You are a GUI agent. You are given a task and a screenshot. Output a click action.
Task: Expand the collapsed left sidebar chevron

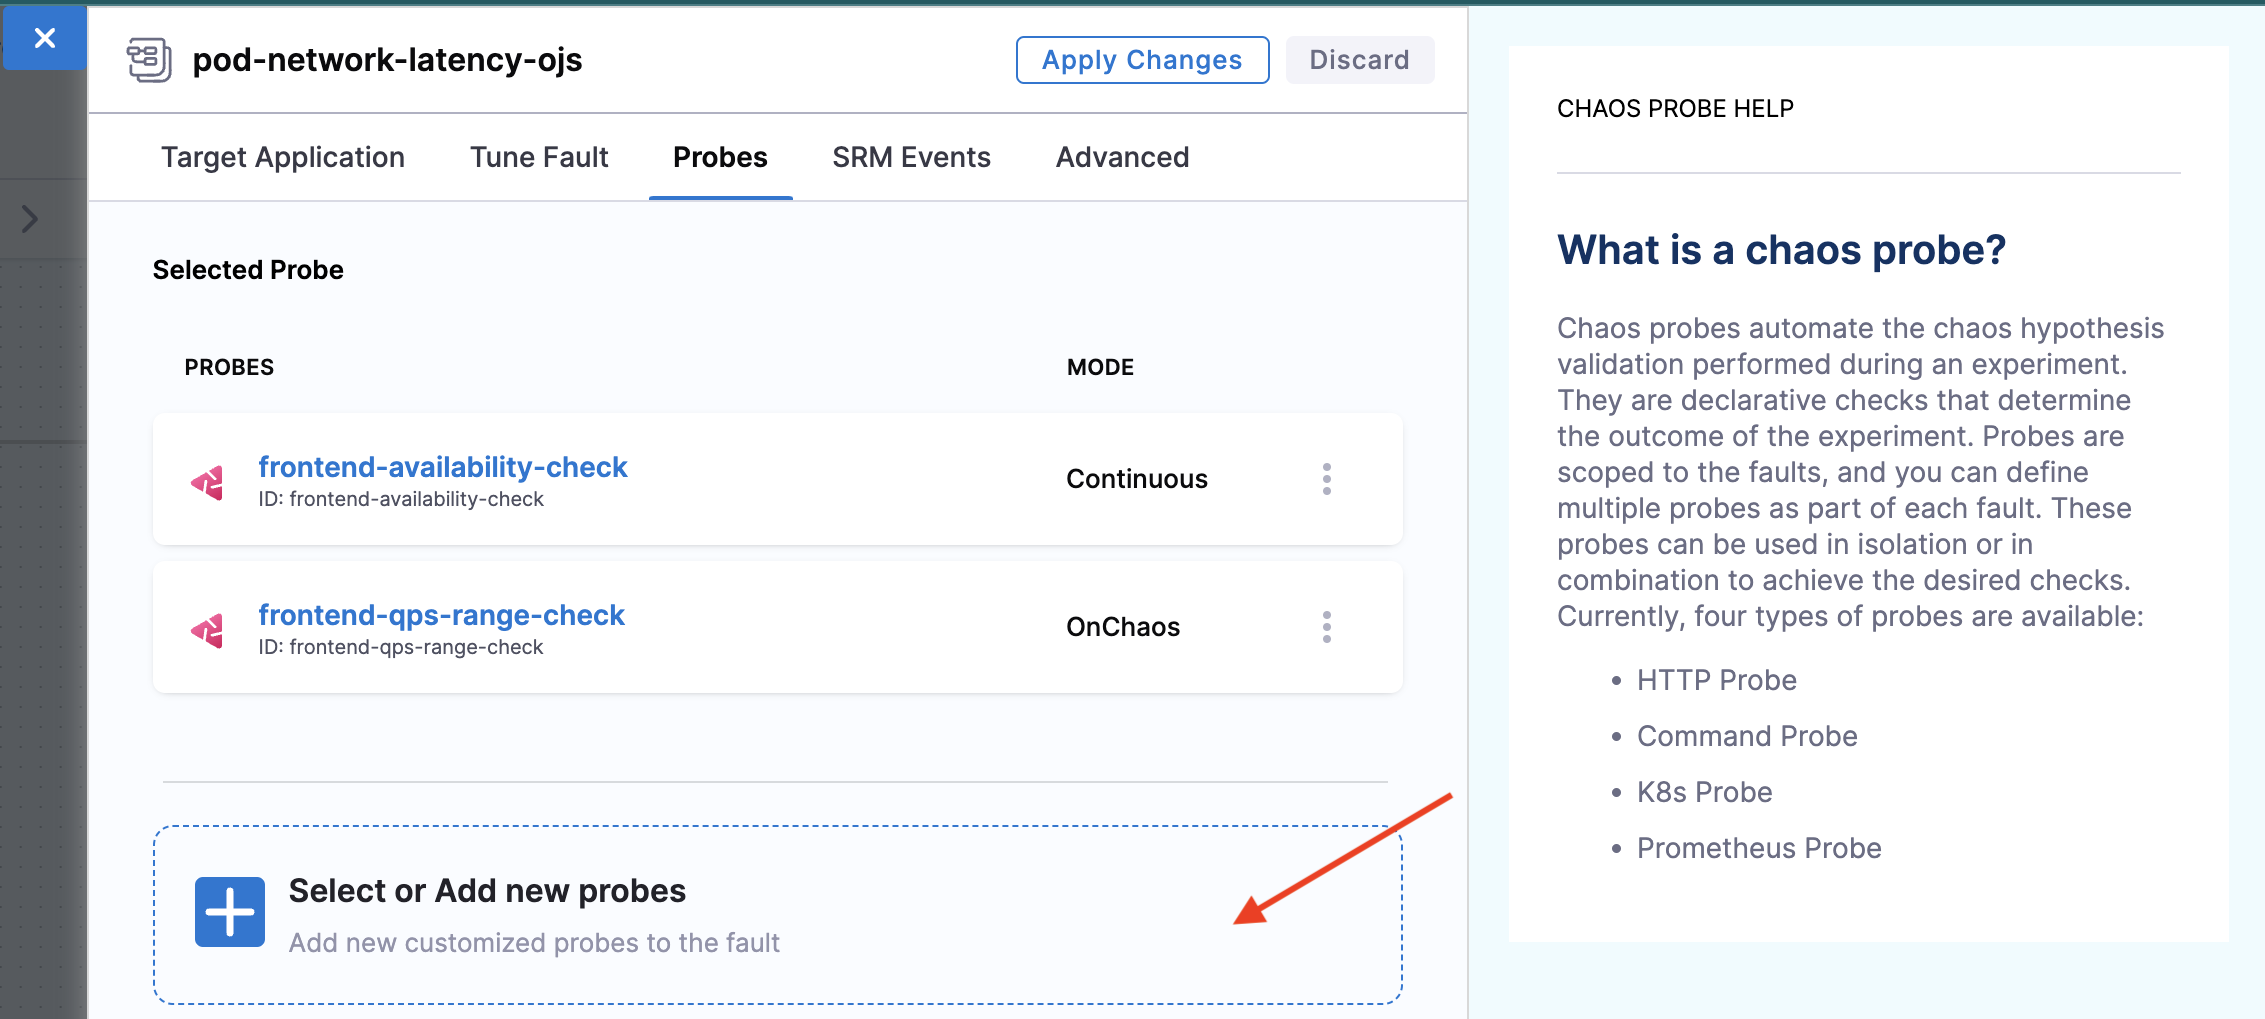click(30, 219)
